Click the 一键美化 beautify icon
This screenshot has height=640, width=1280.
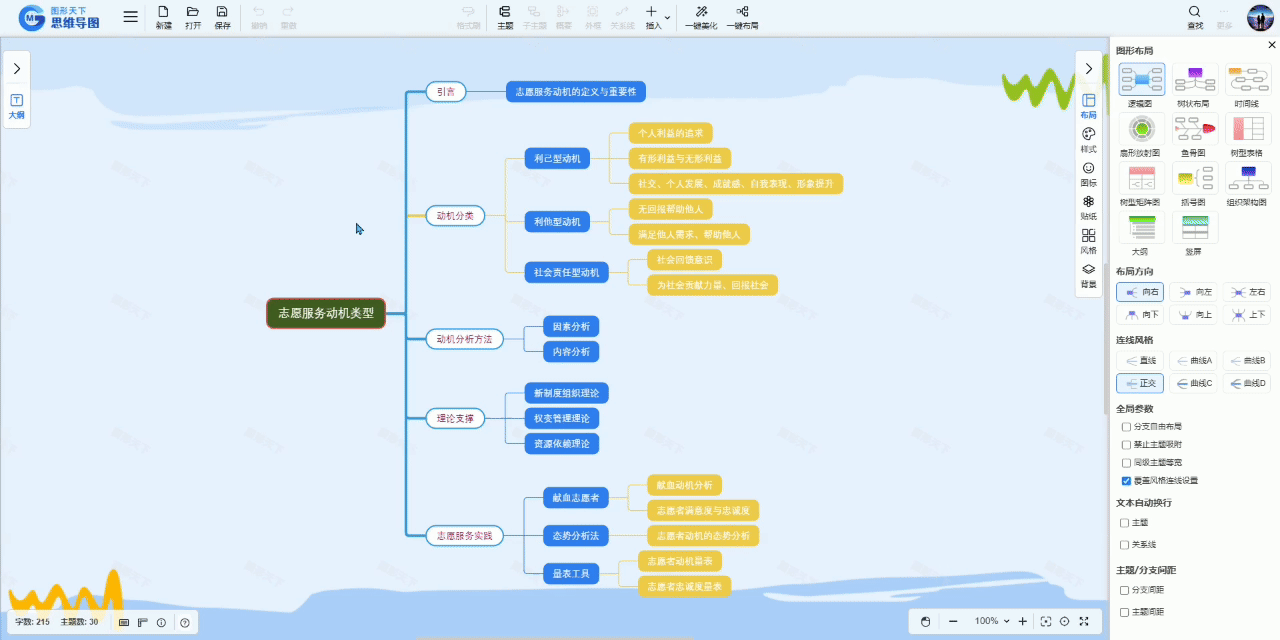pyautogui.click(x=701, y=13)
